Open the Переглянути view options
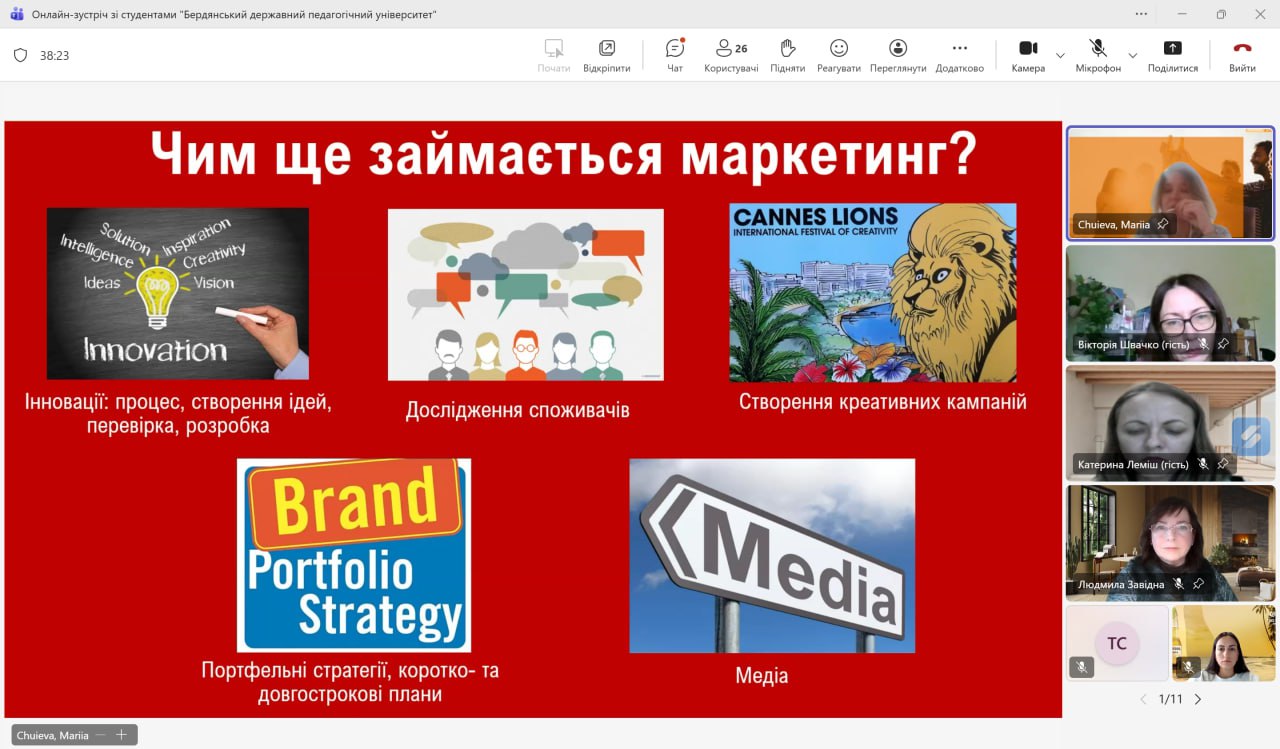This screenshot has width=1280, height=749. pos(898,55)
